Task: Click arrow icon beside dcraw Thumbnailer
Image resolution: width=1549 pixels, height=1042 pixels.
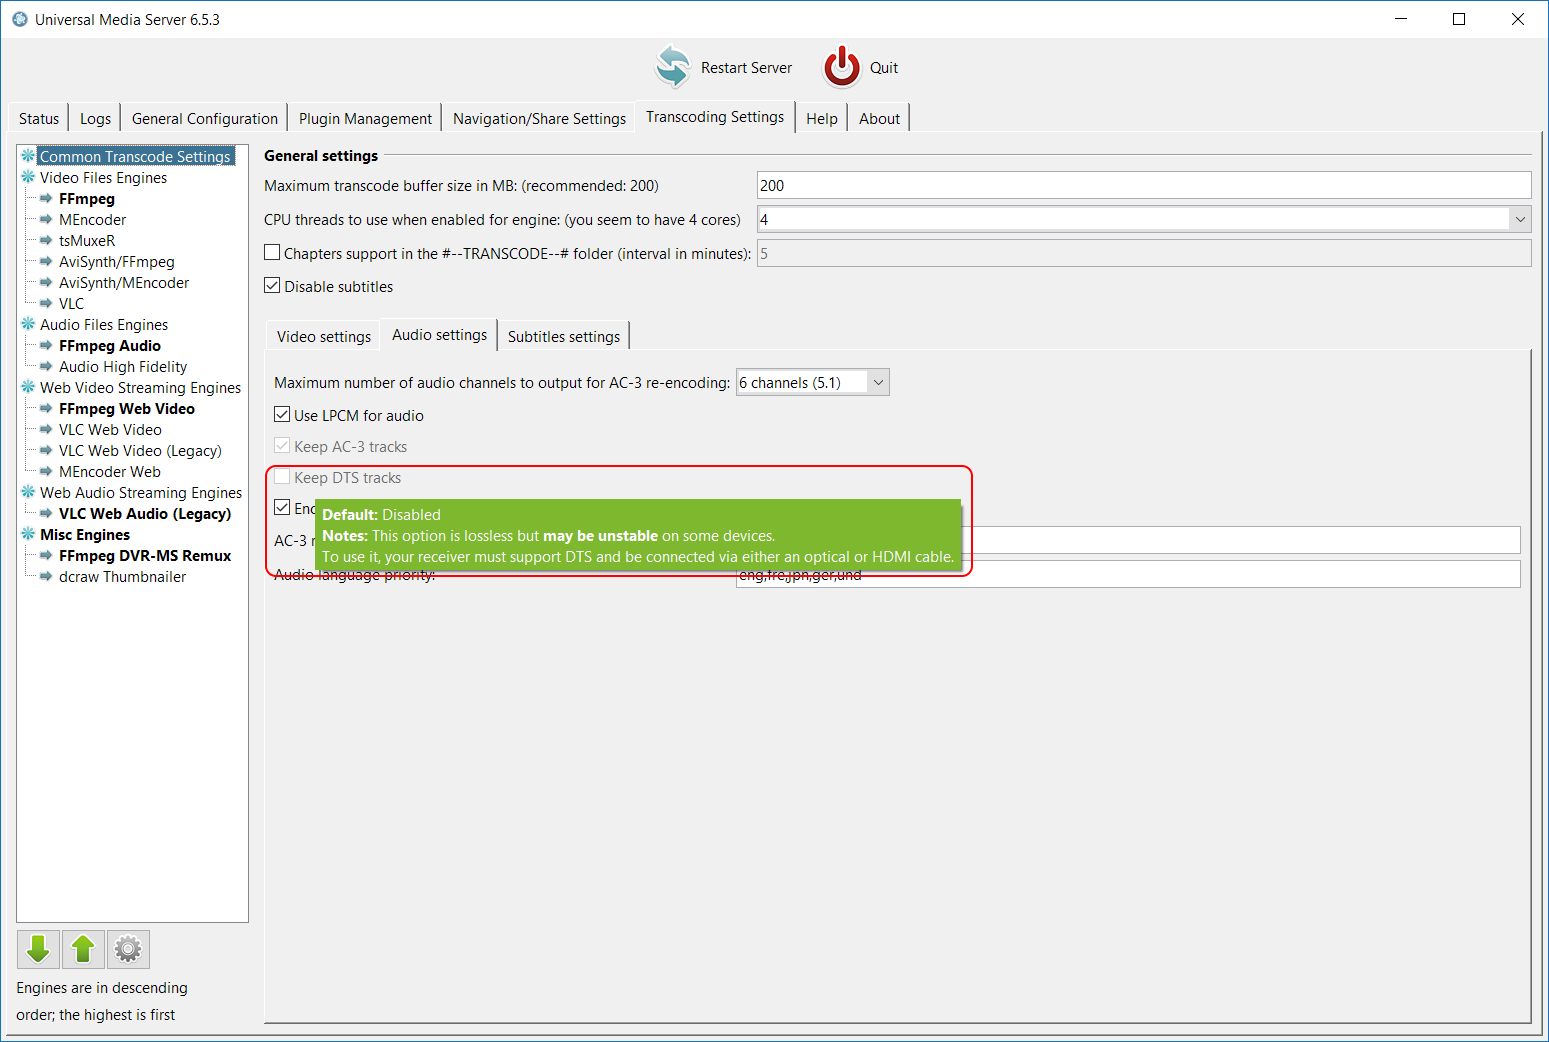Action: pos(46,576)
